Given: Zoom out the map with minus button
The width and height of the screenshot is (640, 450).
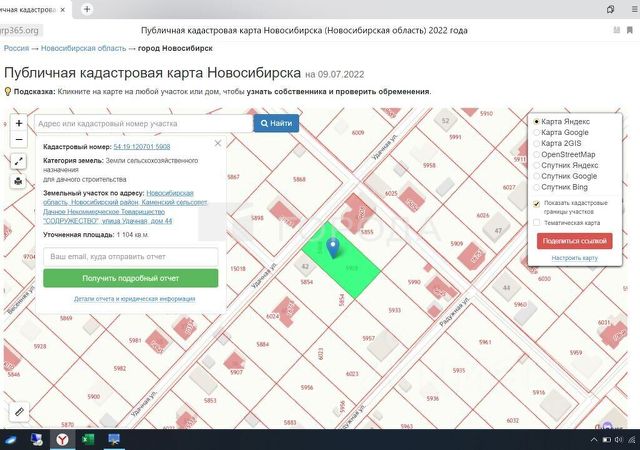Looking at the screenshot, I should 19,140.
